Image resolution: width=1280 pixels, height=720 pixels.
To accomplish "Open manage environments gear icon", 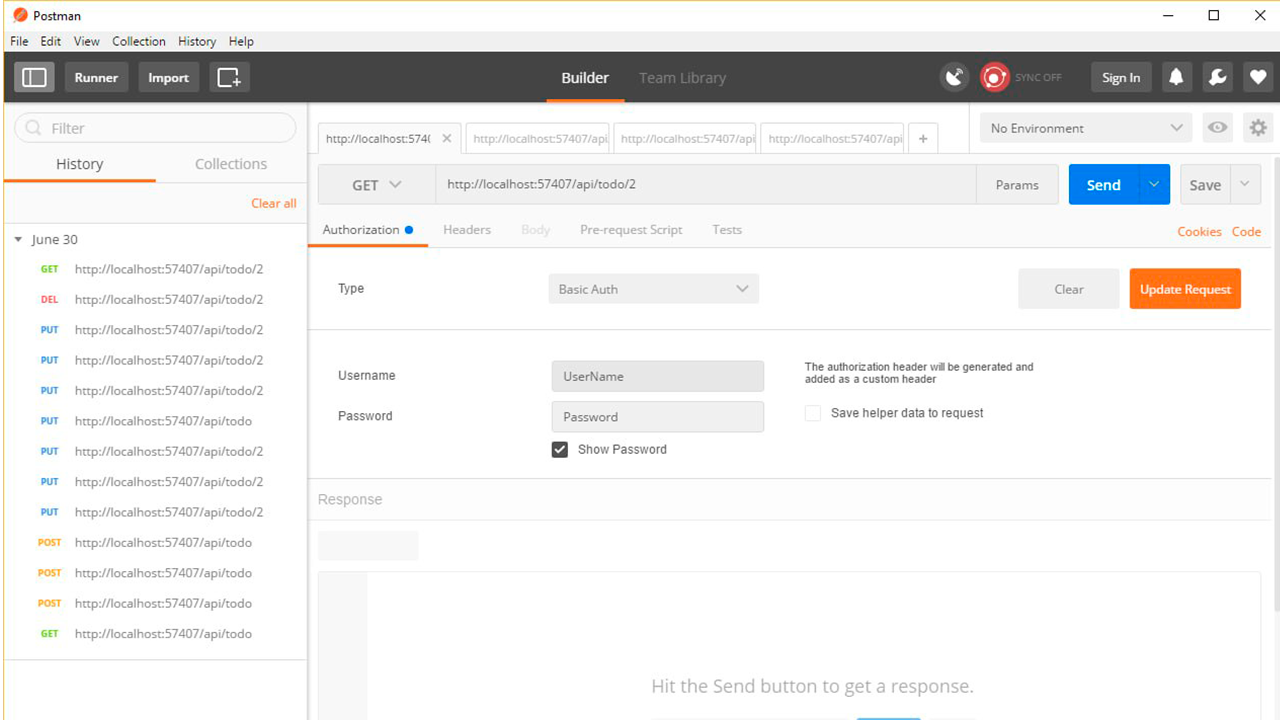I will 1258,128.
